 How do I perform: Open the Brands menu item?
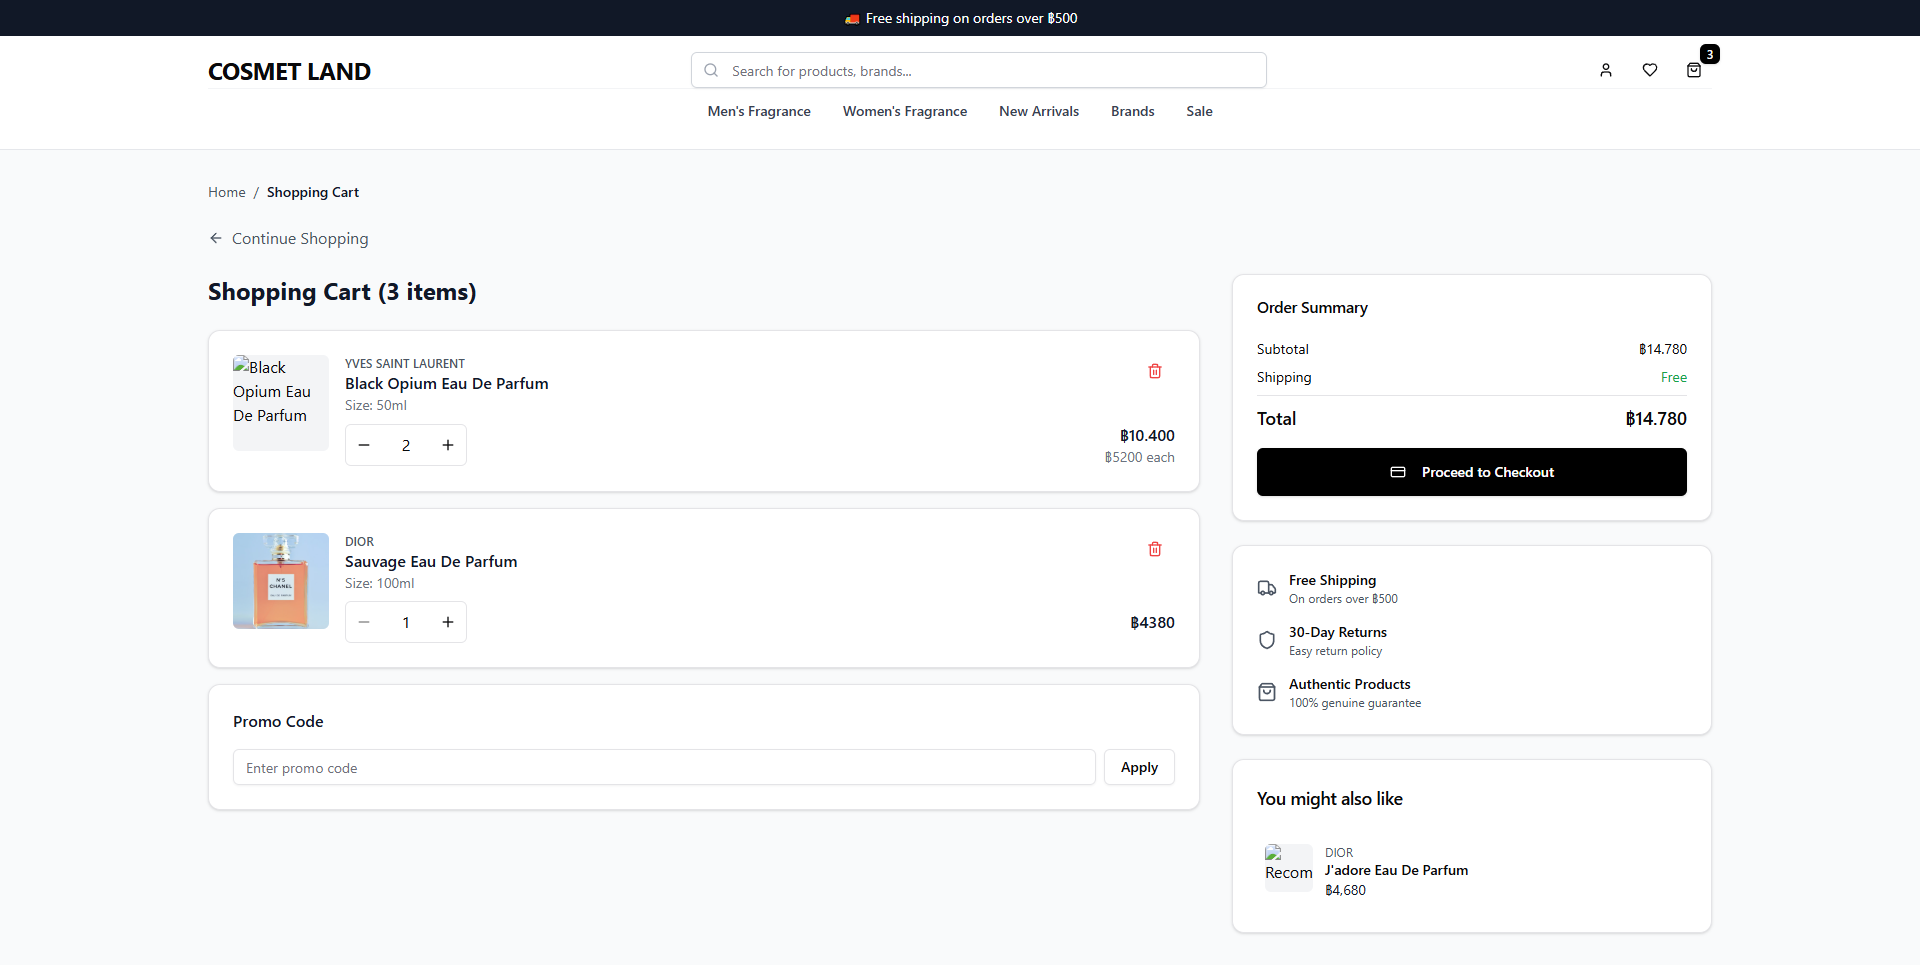tap(1133, 111)
